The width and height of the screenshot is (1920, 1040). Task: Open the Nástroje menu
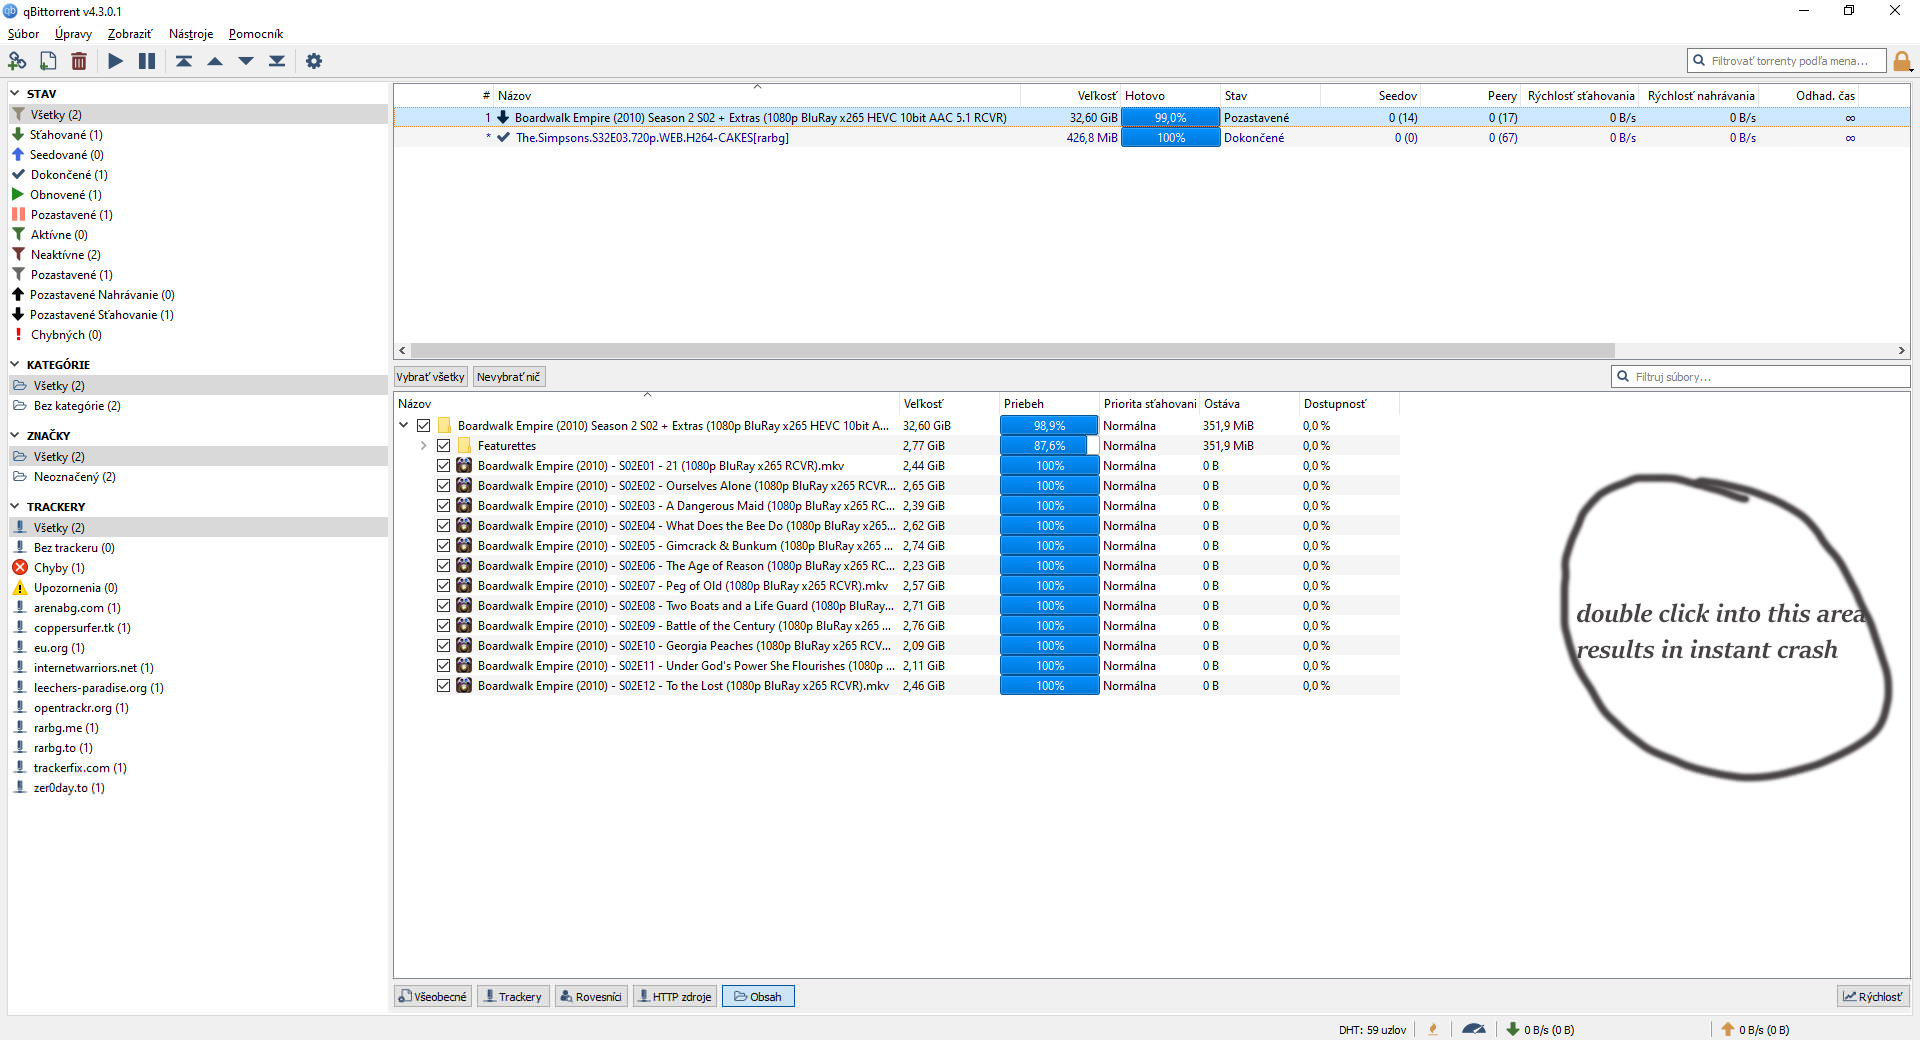[191, 34]
